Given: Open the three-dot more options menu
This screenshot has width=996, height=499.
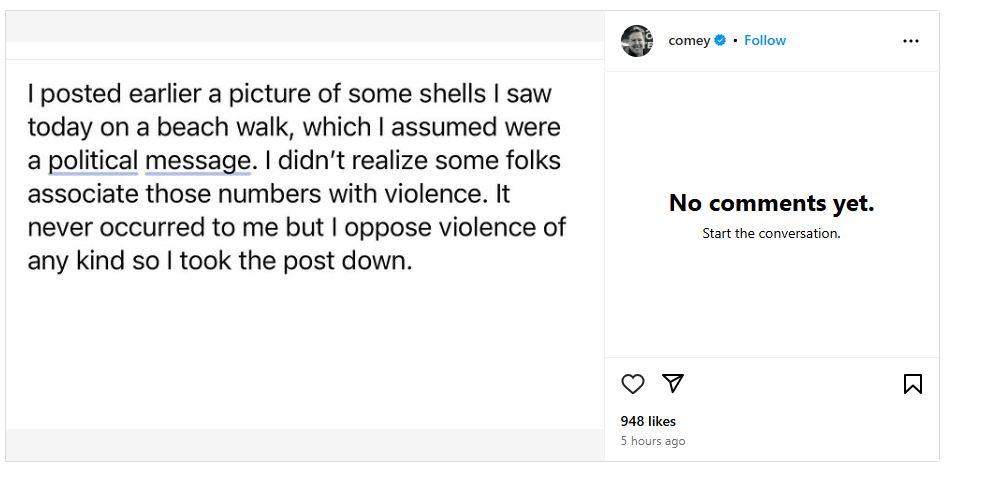Looking at the screenshot, I should [x=910, y=41].
